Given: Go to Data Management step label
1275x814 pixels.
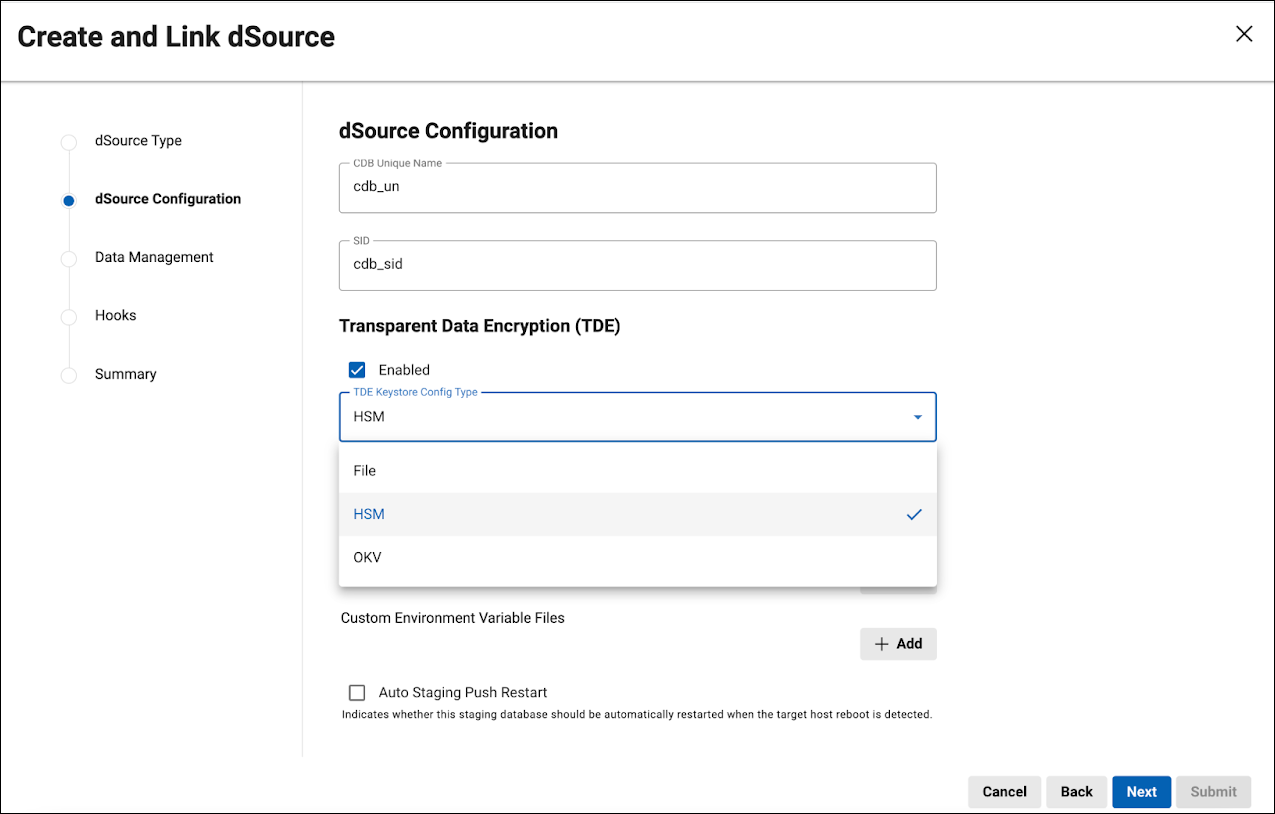Looking at the screenshot, I should pos(154,257).
